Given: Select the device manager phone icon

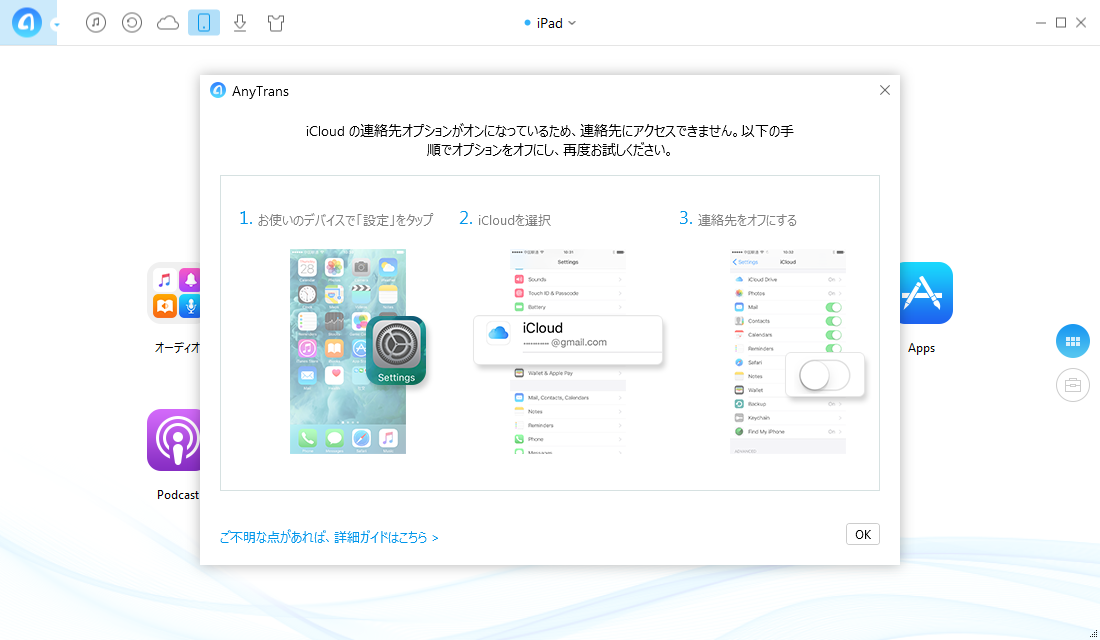Looking at the screenshot, I should [204, 22].
